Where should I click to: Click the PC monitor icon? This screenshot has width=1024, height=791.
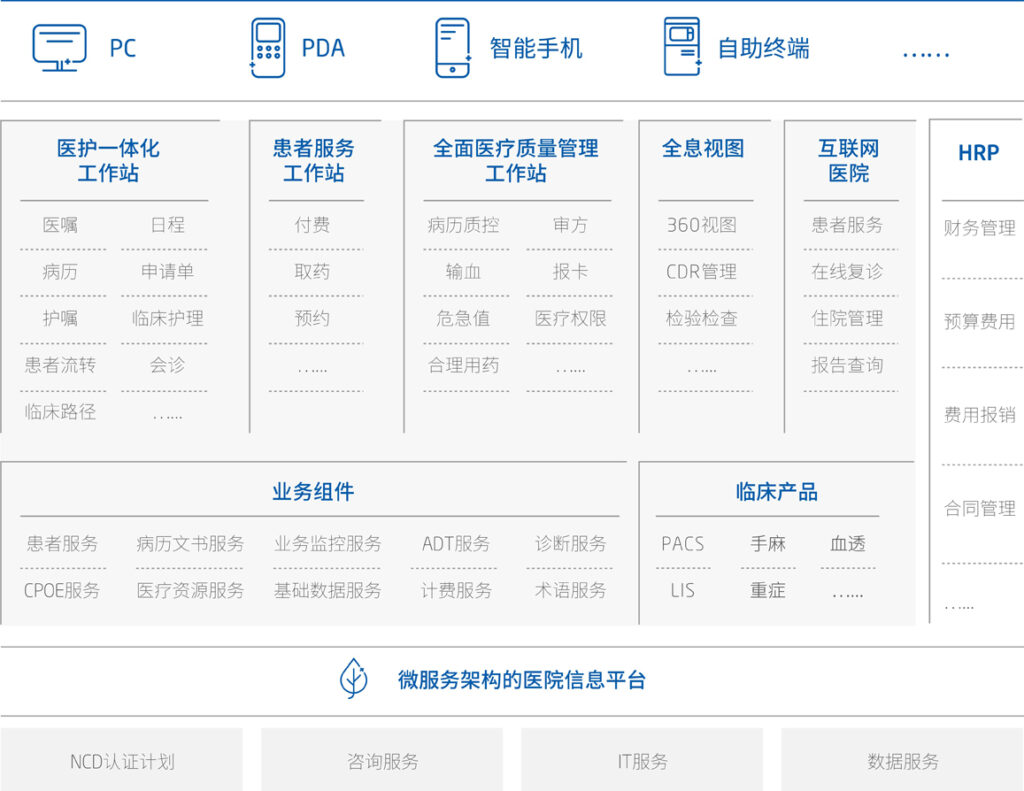point(59,47)
